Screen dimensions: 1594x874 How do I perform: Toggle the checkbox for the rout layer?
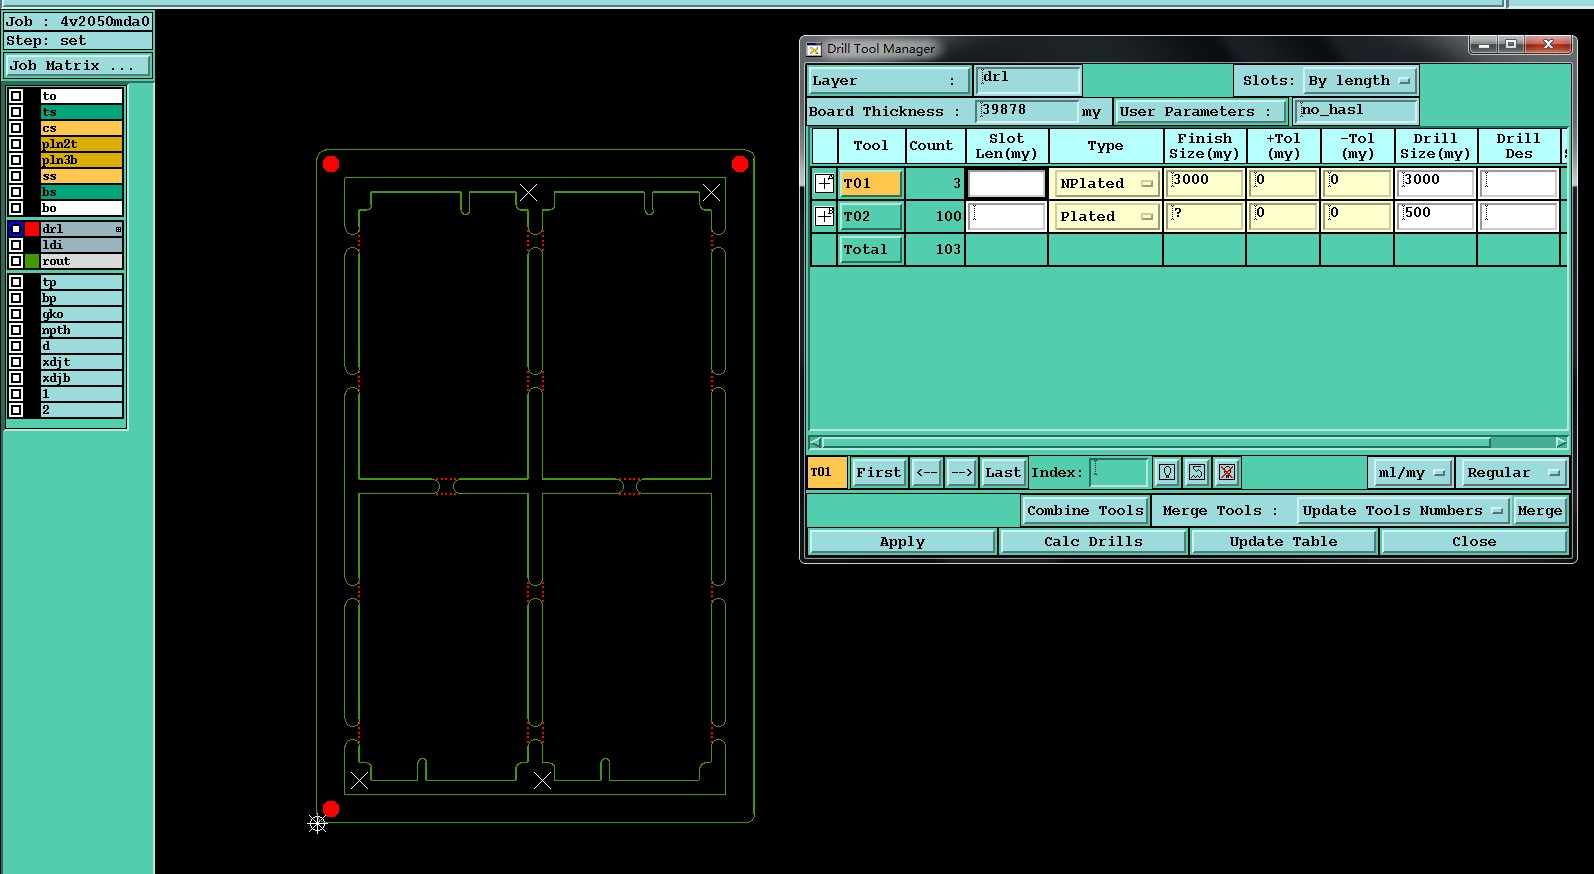coord(16,261)
